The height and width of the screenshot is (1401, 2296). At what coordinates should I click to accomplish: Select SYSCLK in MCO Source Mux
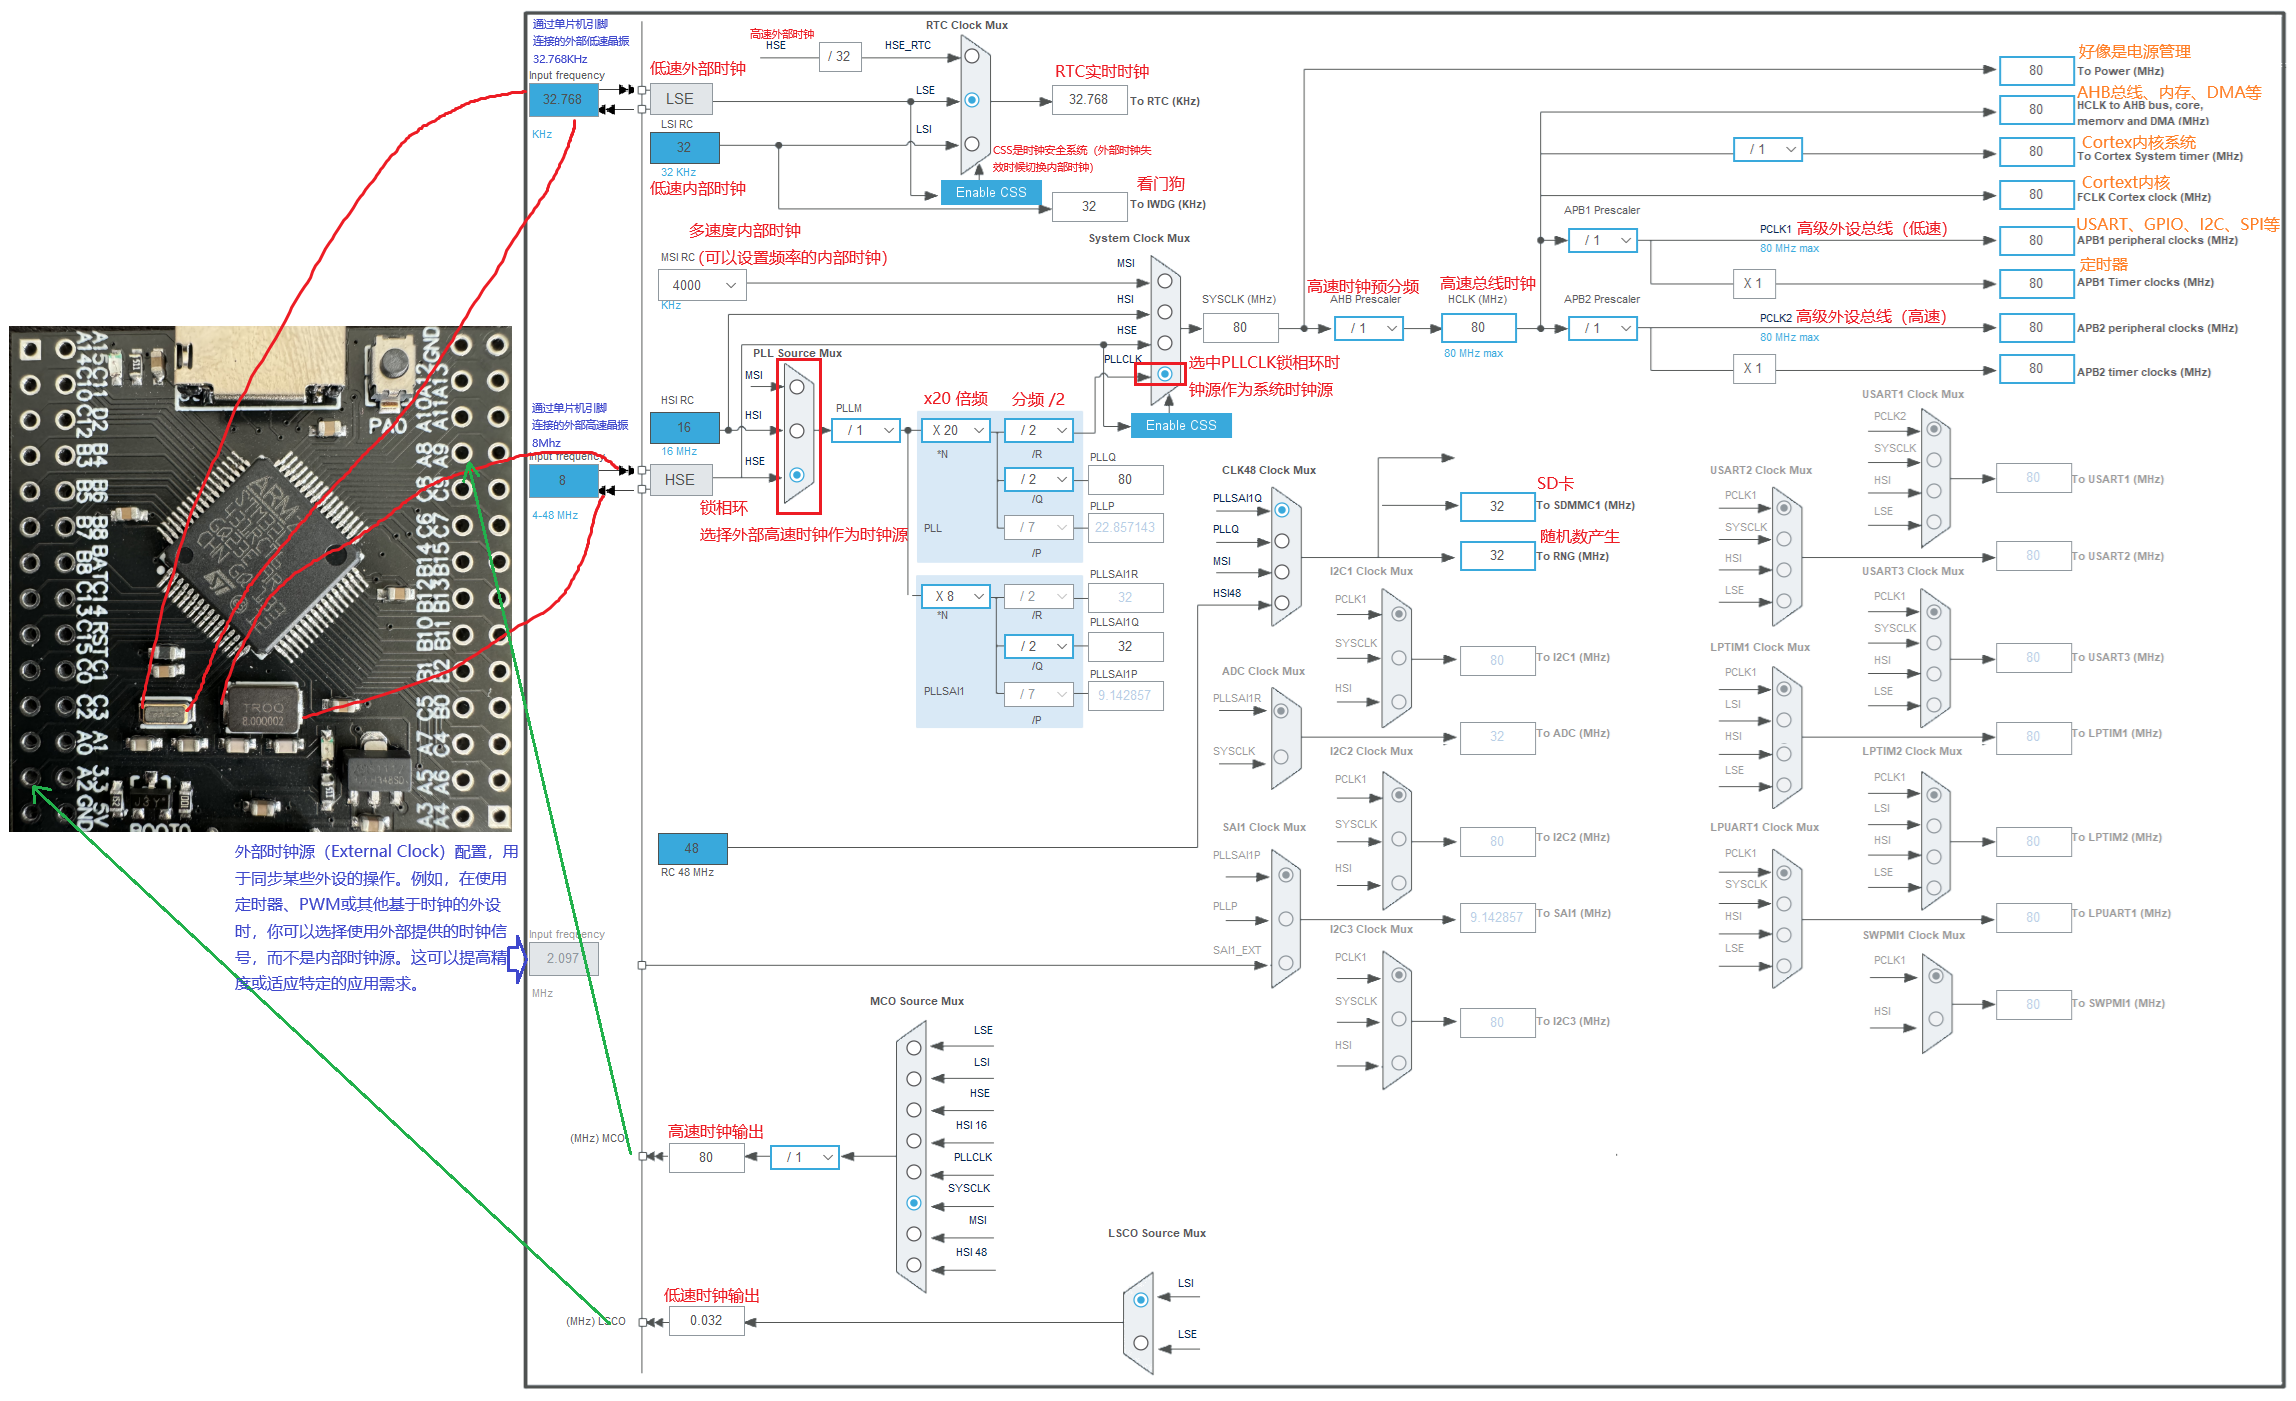[x=914, y=1203]
